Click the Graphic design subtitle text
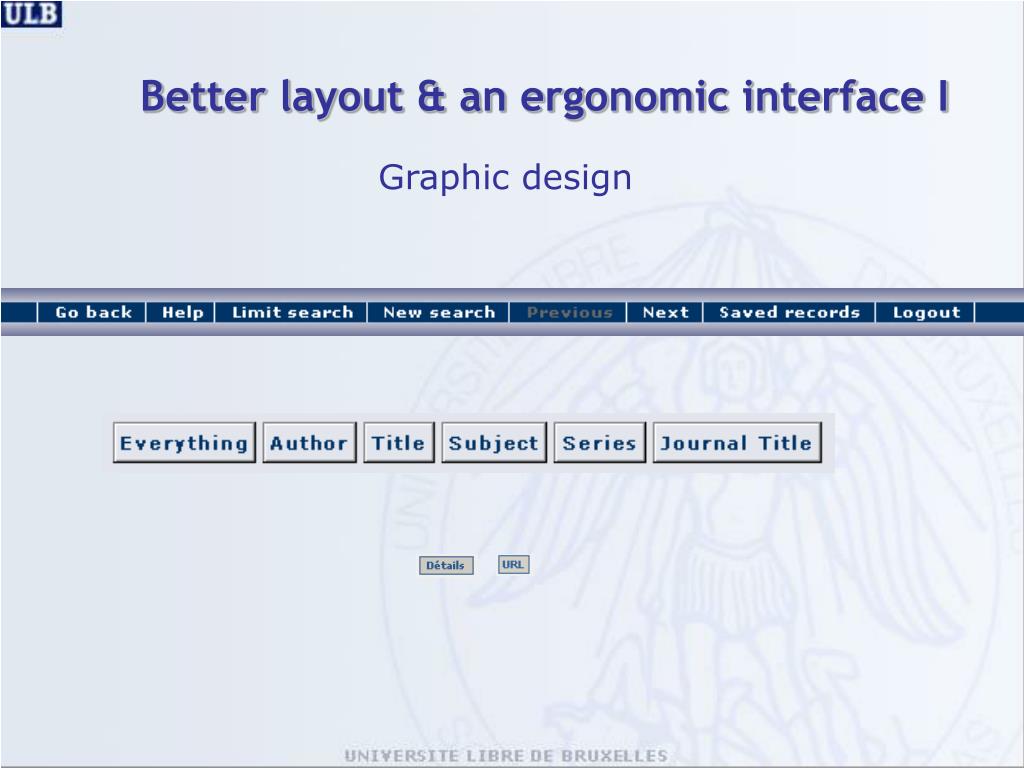 point(505,178)
